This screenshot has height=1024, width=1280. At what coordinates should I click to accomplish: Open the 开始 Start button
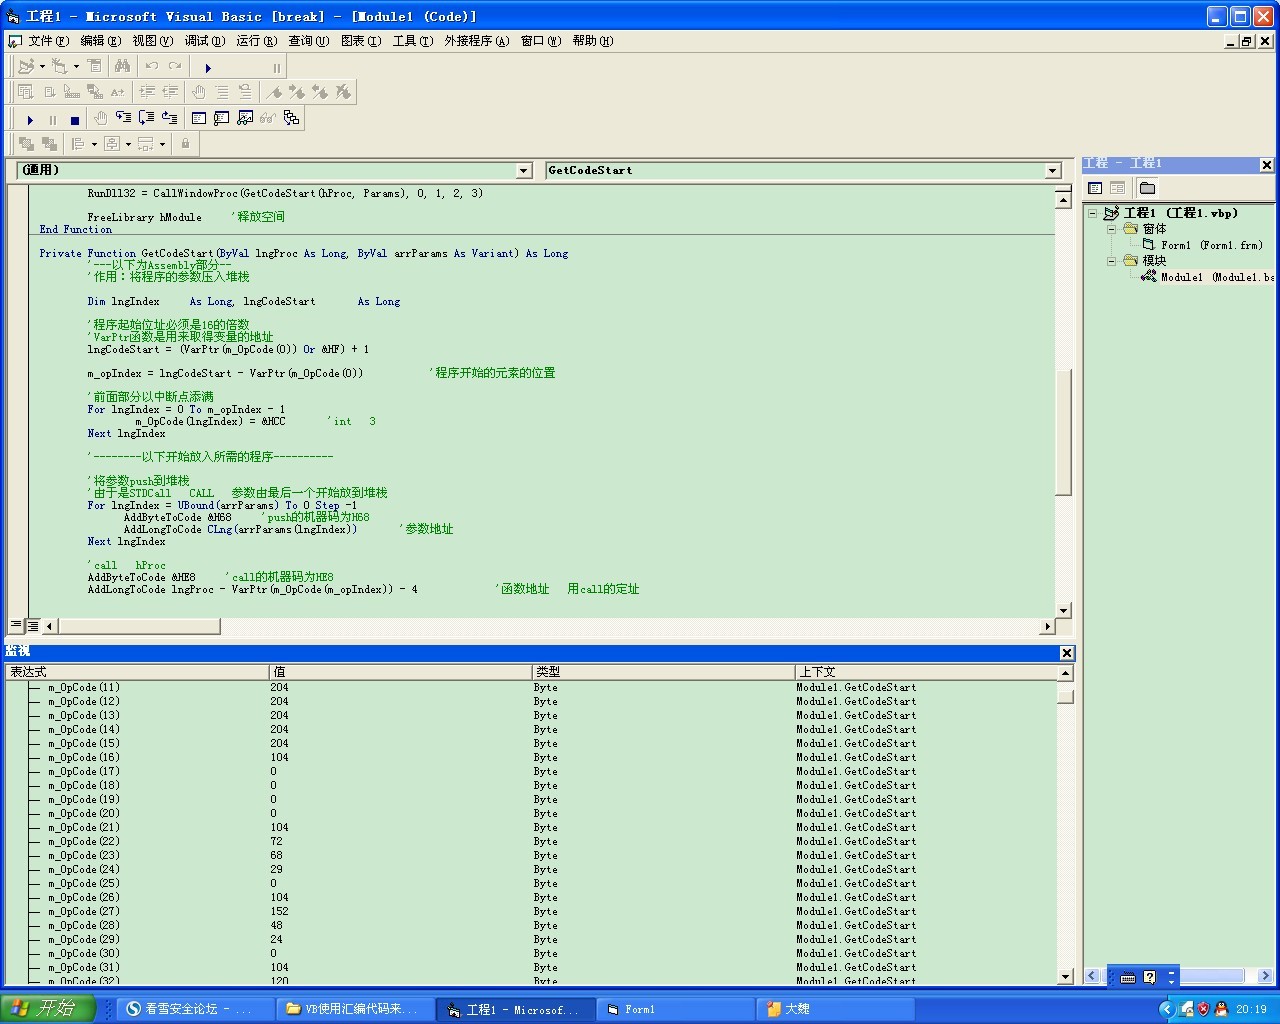point(47,1009)
